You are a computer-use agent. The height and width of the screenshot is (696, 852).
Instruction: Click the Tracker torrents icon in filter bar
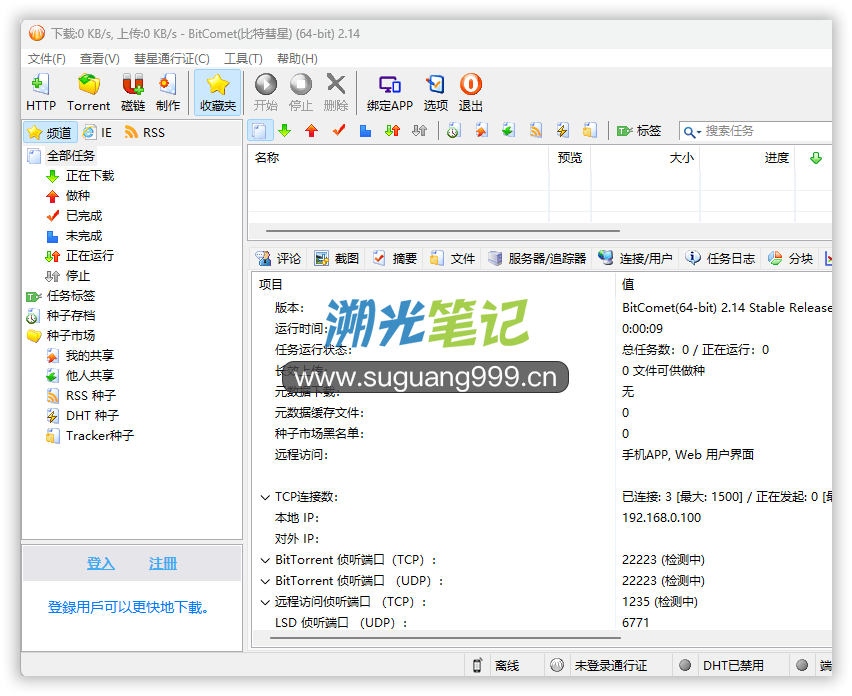tap(590, 130)
